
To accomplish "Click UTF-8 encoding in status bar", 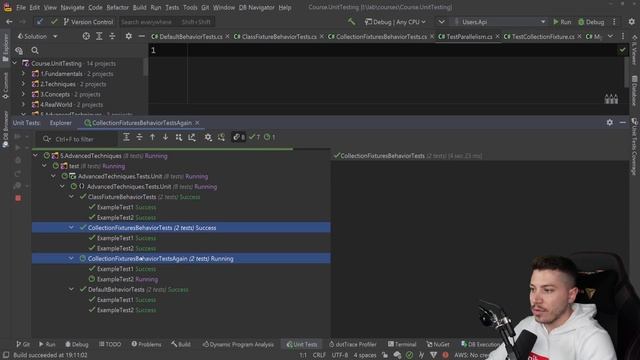I will (340, 355).
